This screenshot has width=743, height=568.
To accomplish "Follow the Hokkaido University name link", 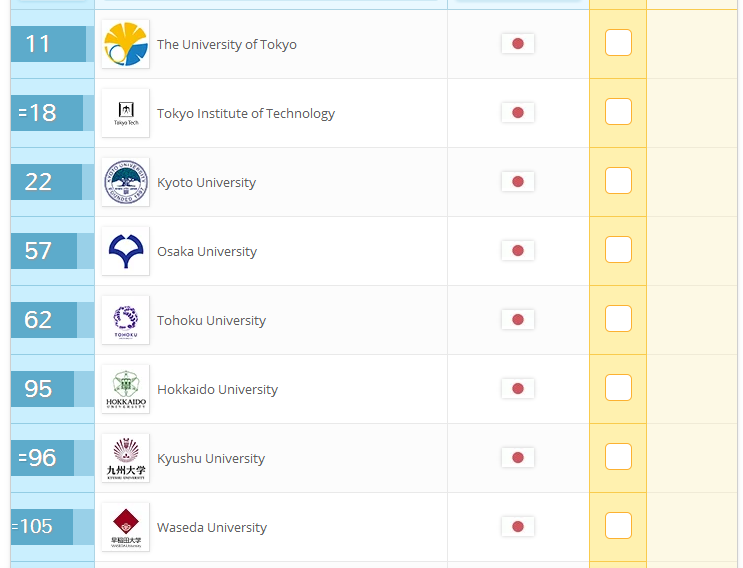I will tap(217, 390).
